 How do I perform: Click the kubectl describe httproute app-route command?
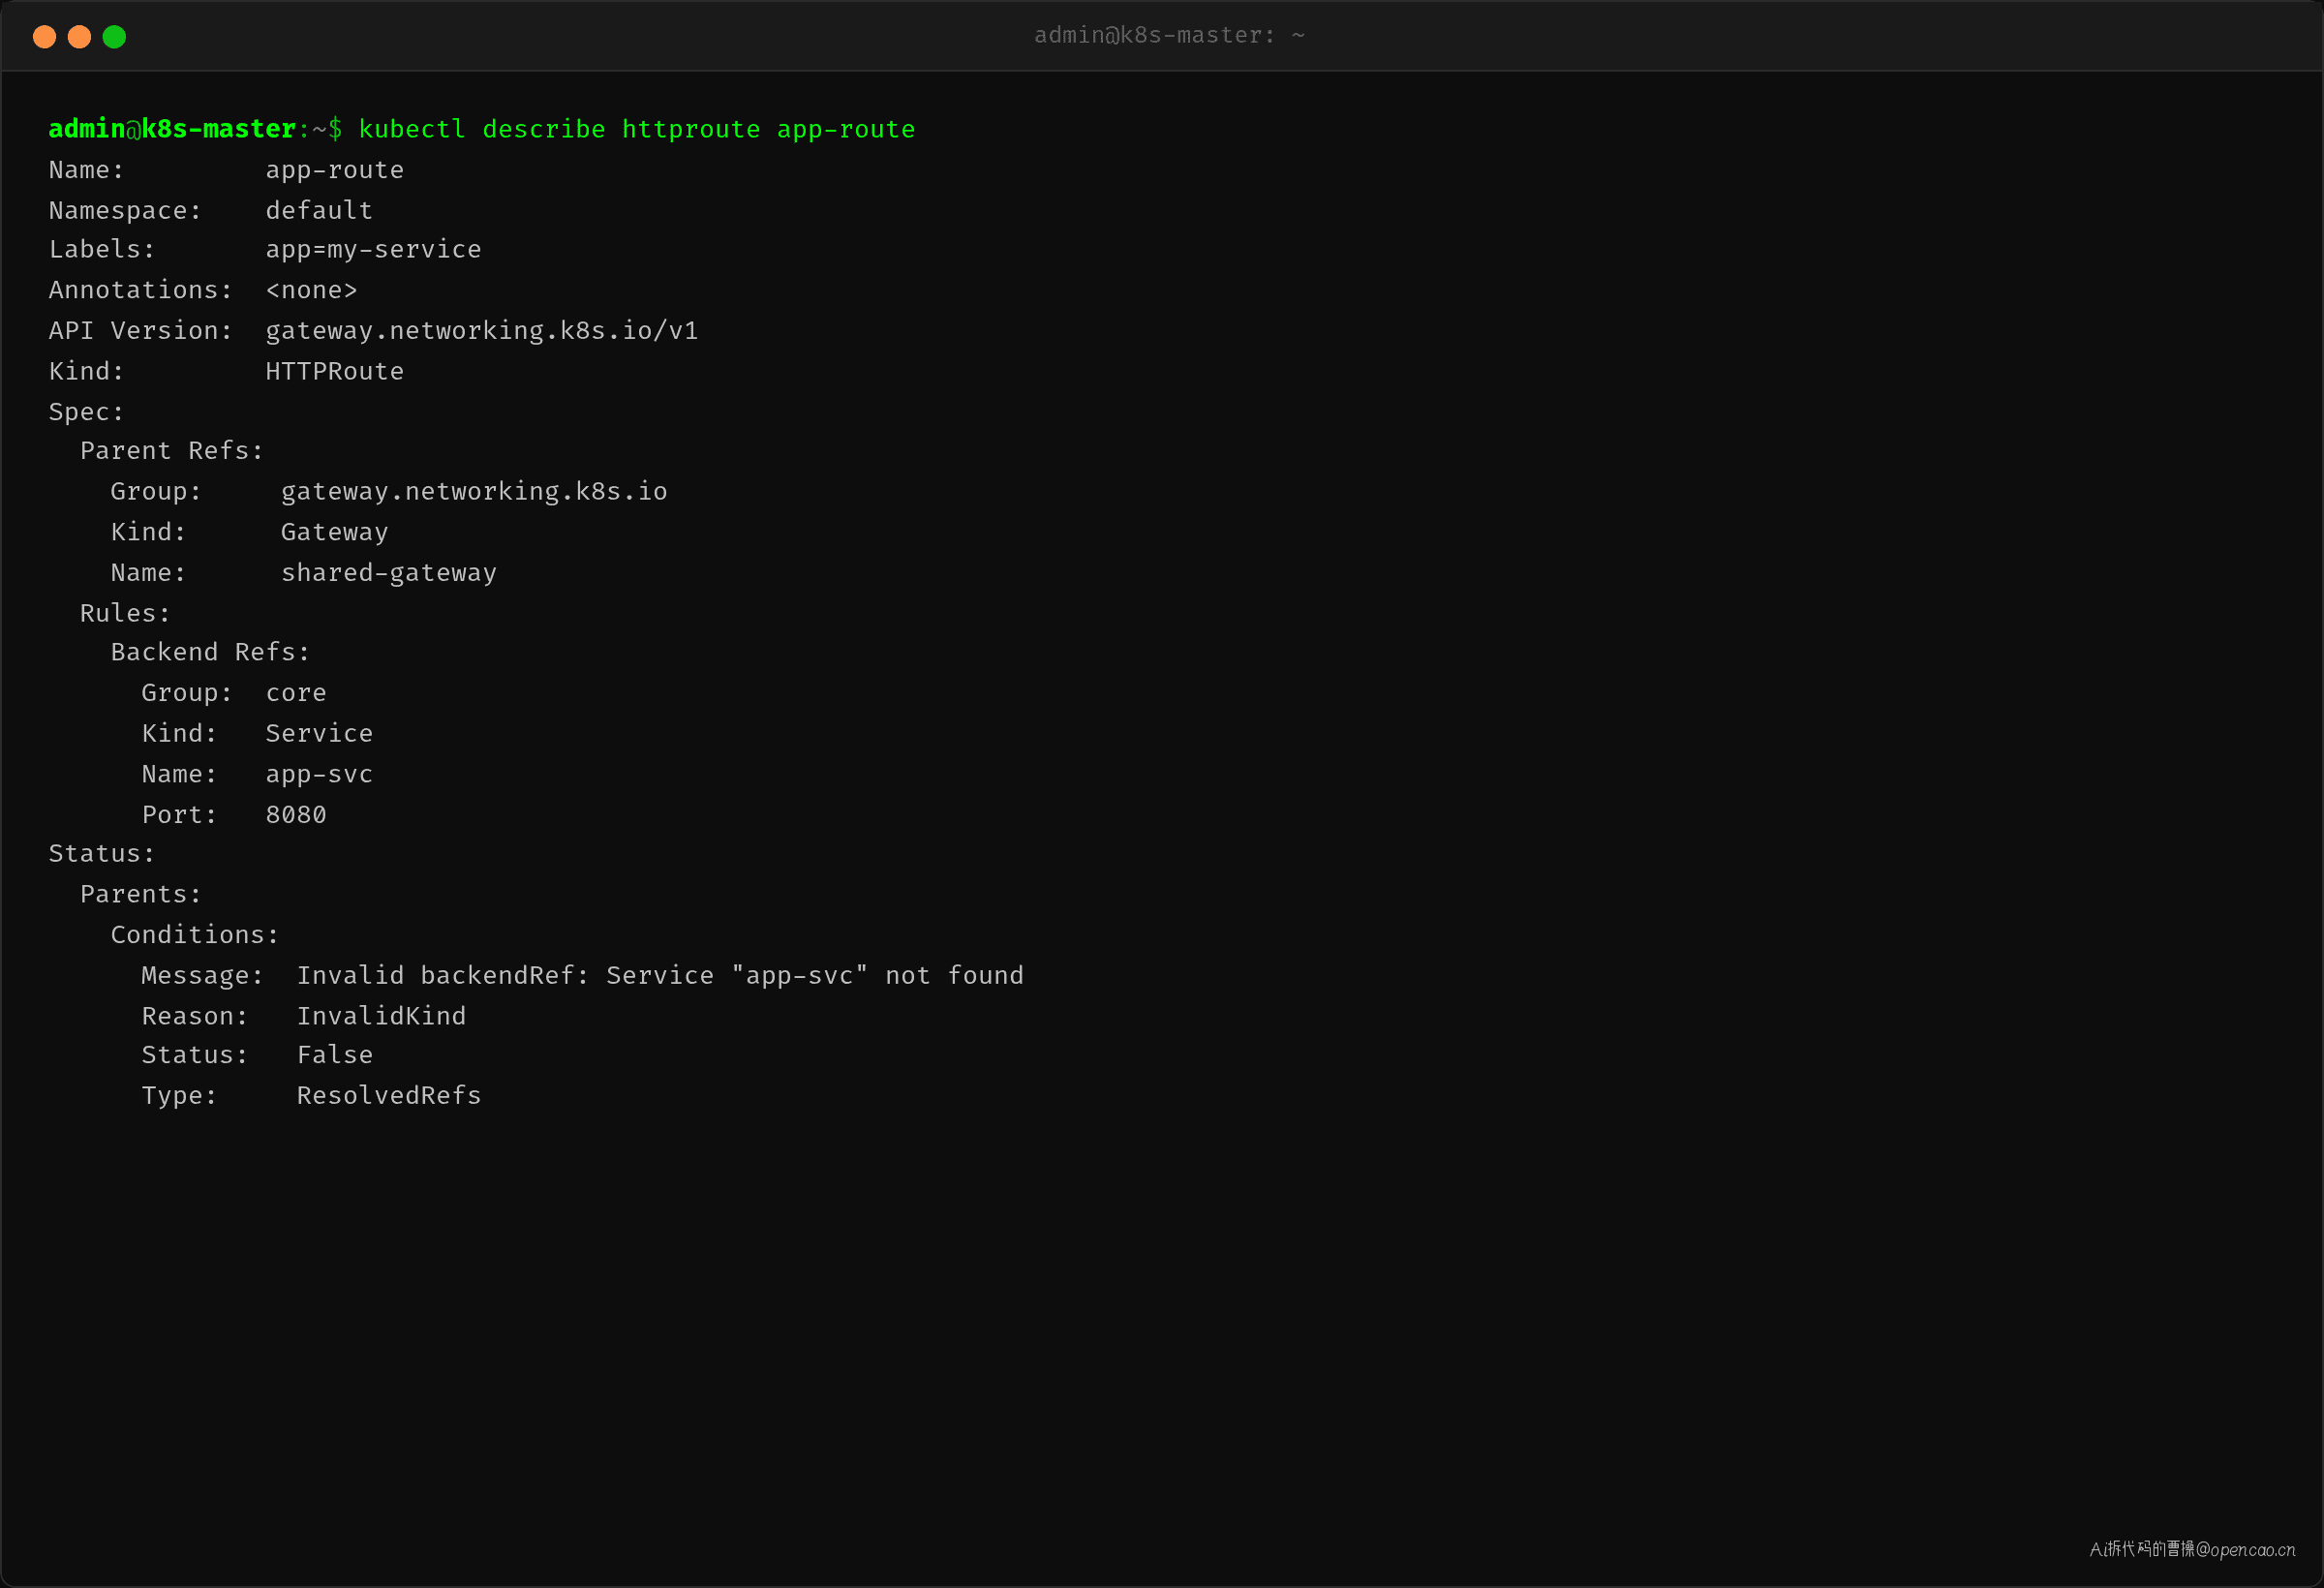(x=637, y=130)
